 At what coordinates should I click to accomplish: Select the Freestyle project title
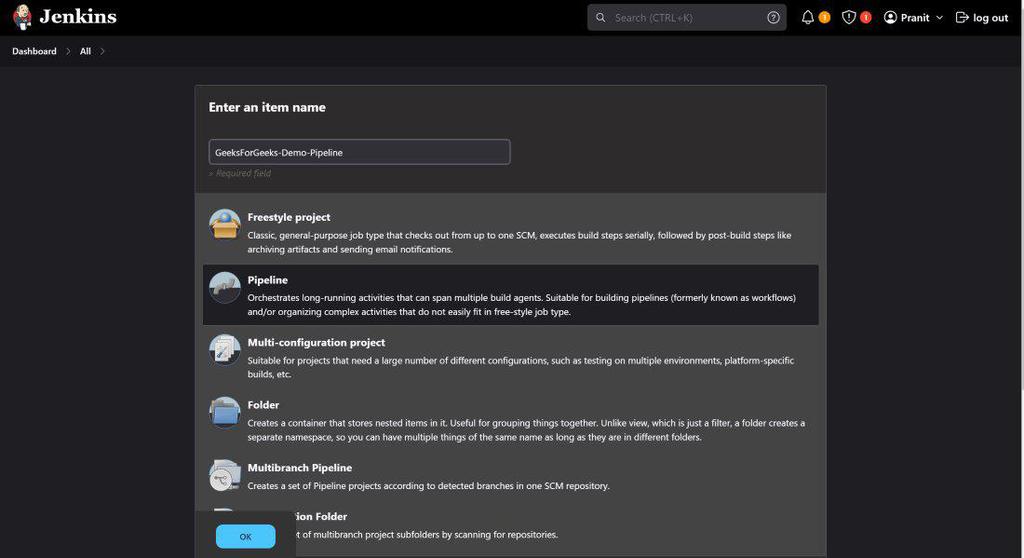tap(289, 217)
